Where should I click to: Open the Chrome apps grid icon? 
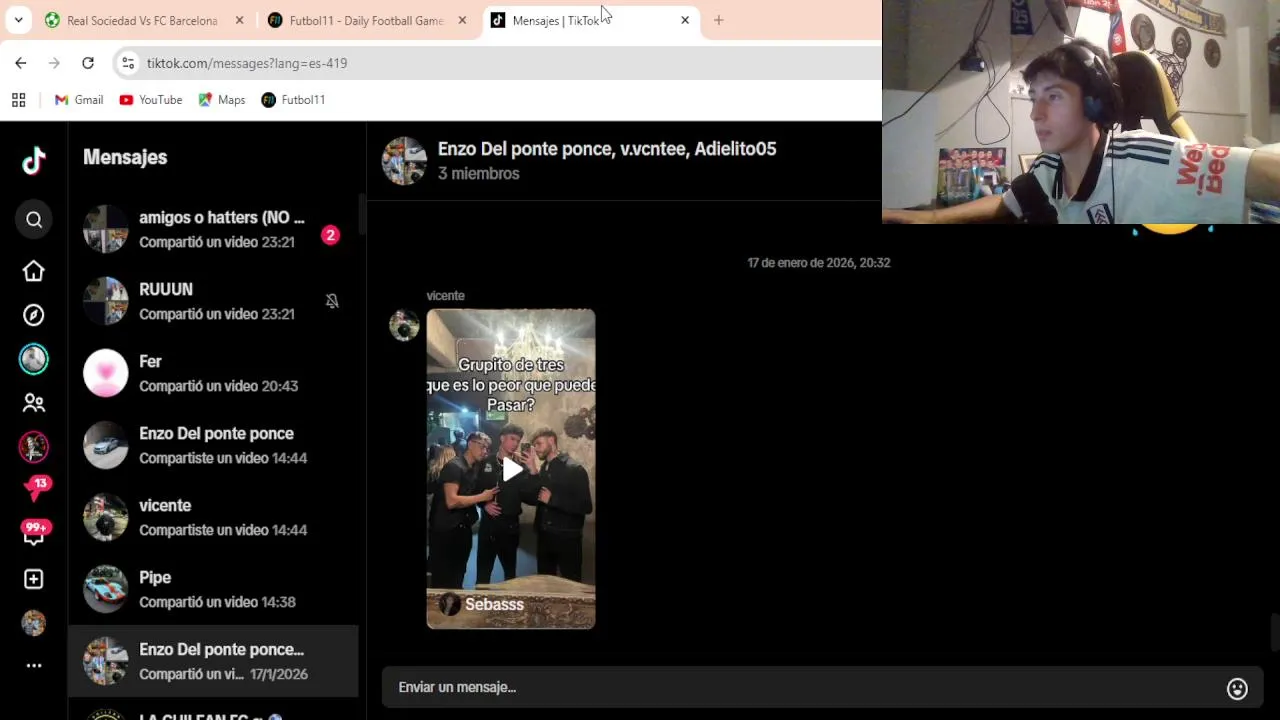(x=18, y=100)
